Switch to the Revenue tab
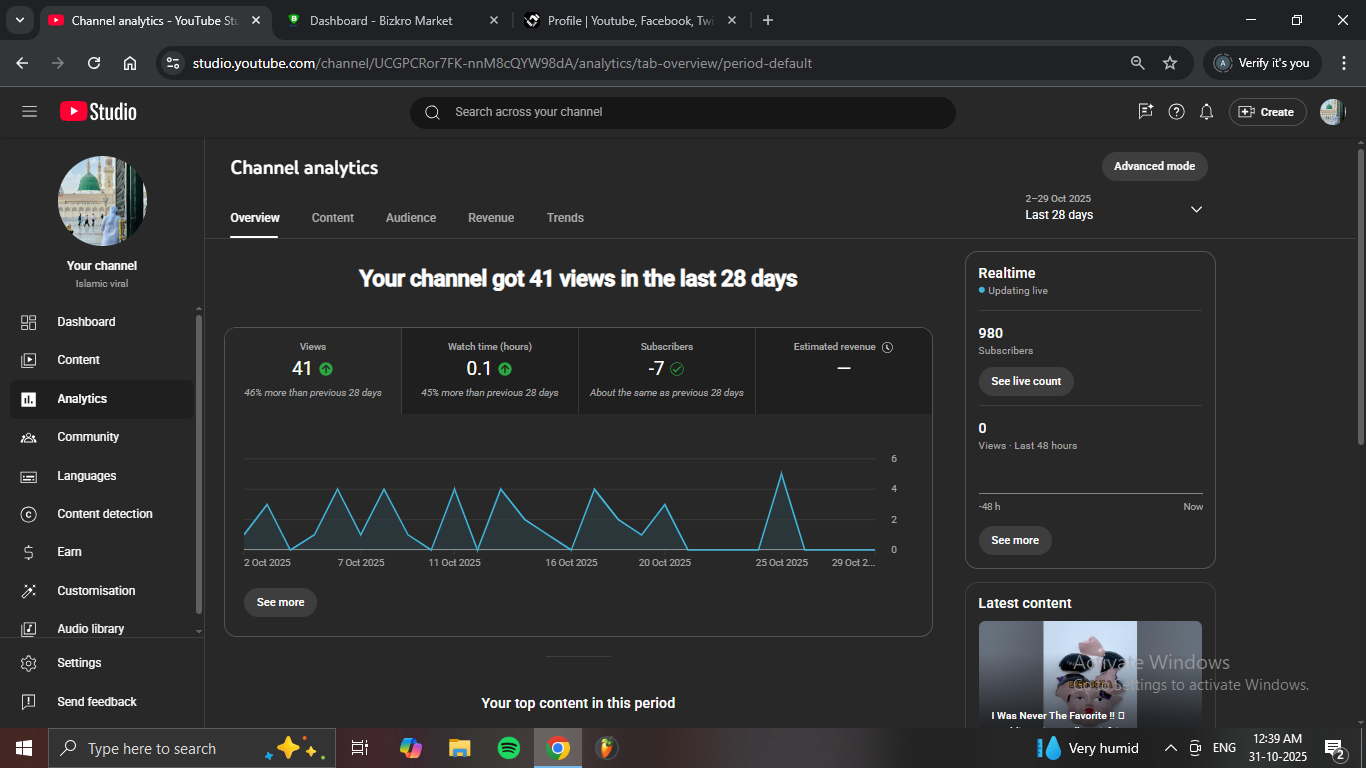This screenshot has width=1366, height=768. click(491, 218)
